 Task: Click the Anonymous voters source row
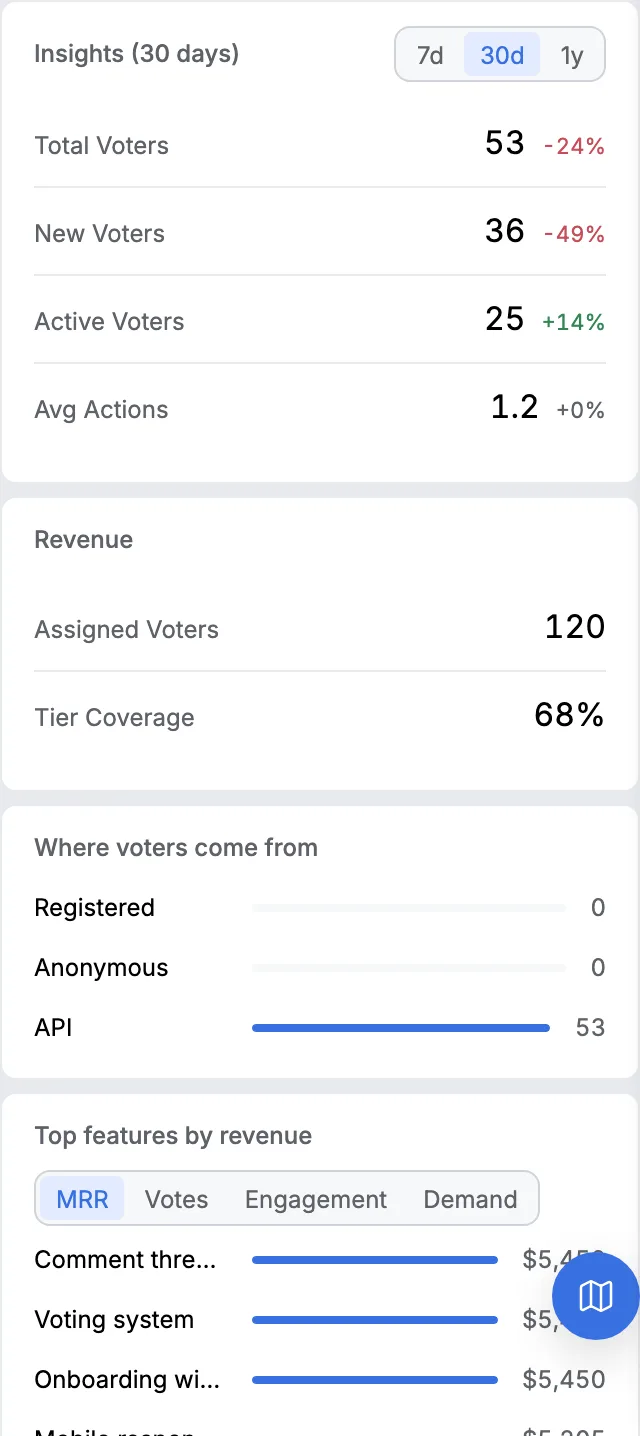tap(320, 968)
